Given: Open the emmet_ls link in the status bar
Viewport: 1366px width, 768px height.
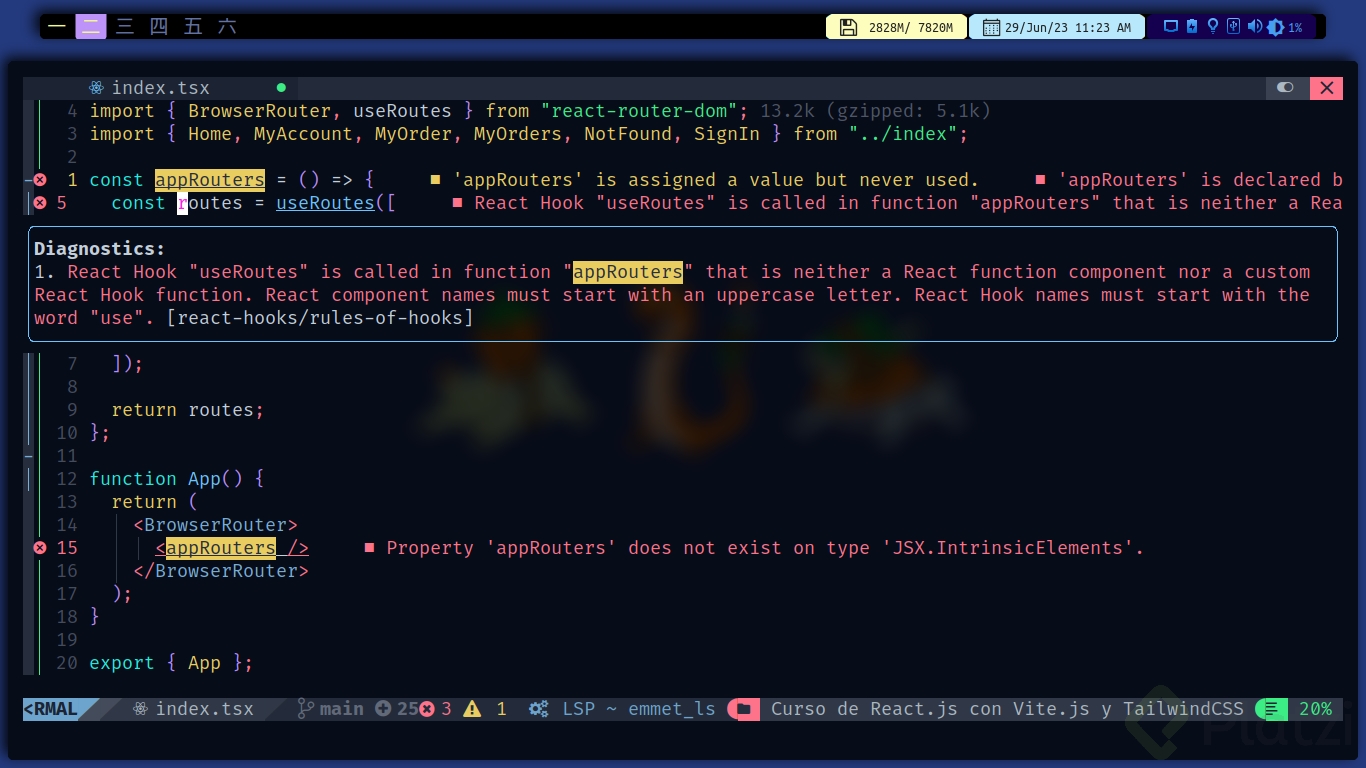Looking at the screenshot, I should [672, 709].
